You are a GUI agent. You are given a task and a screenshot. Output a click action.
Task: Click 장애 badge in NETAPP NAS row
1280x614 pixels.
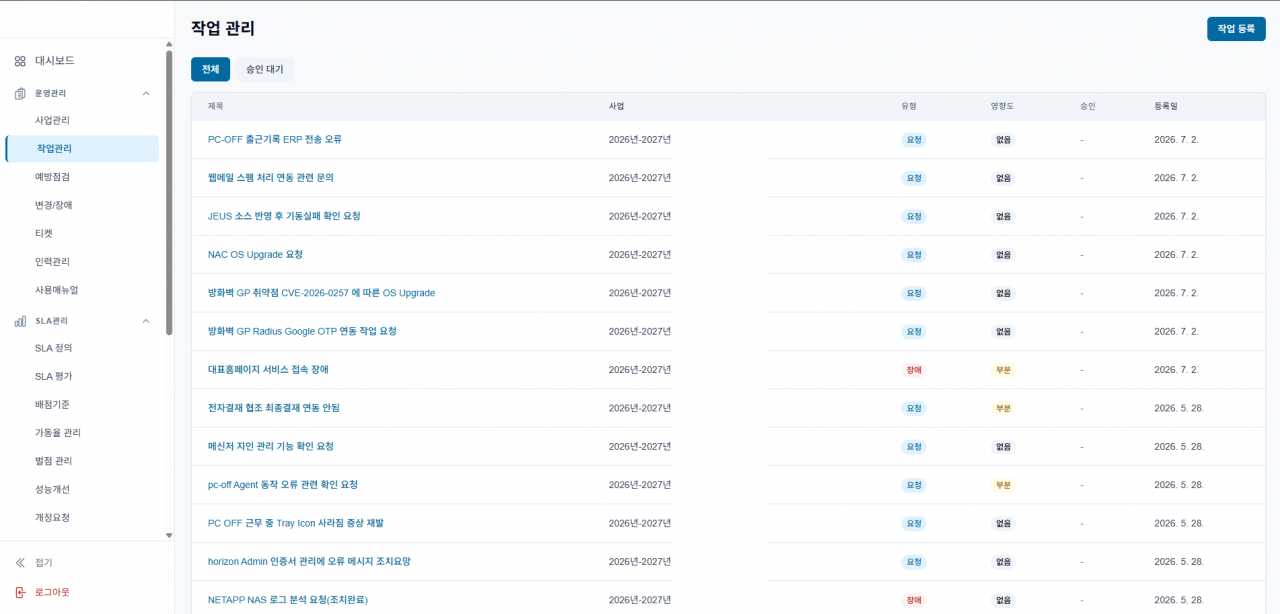[x=914, y=600]
